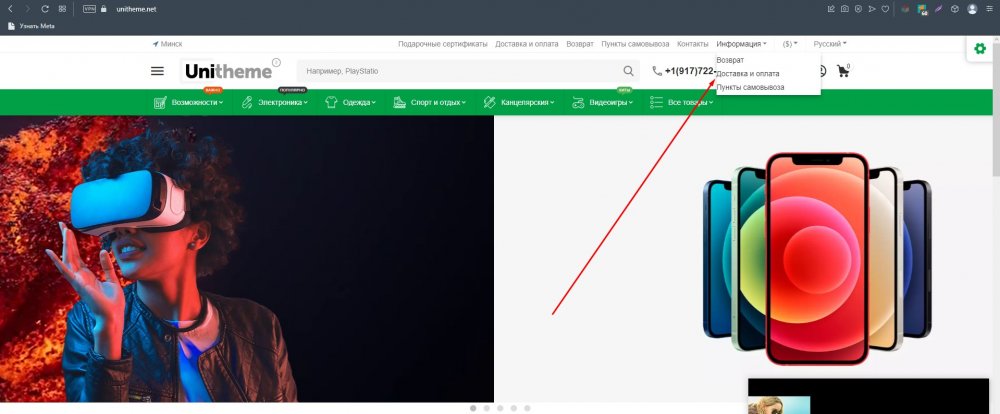This screenshot has height=414, width=1000.
Task: Click the padlock site security icon
Action: click(103, 9)
